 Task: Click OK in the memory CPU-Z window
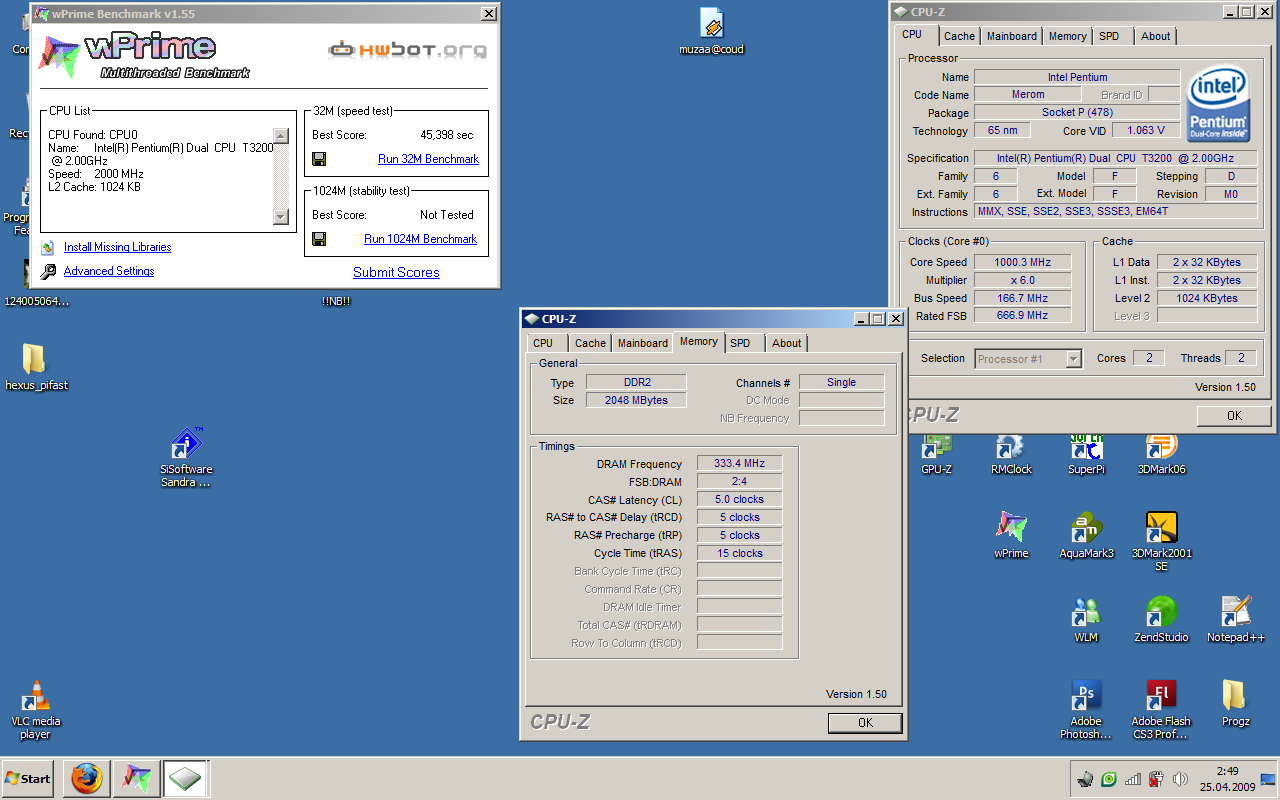click(x=865, y=722)
